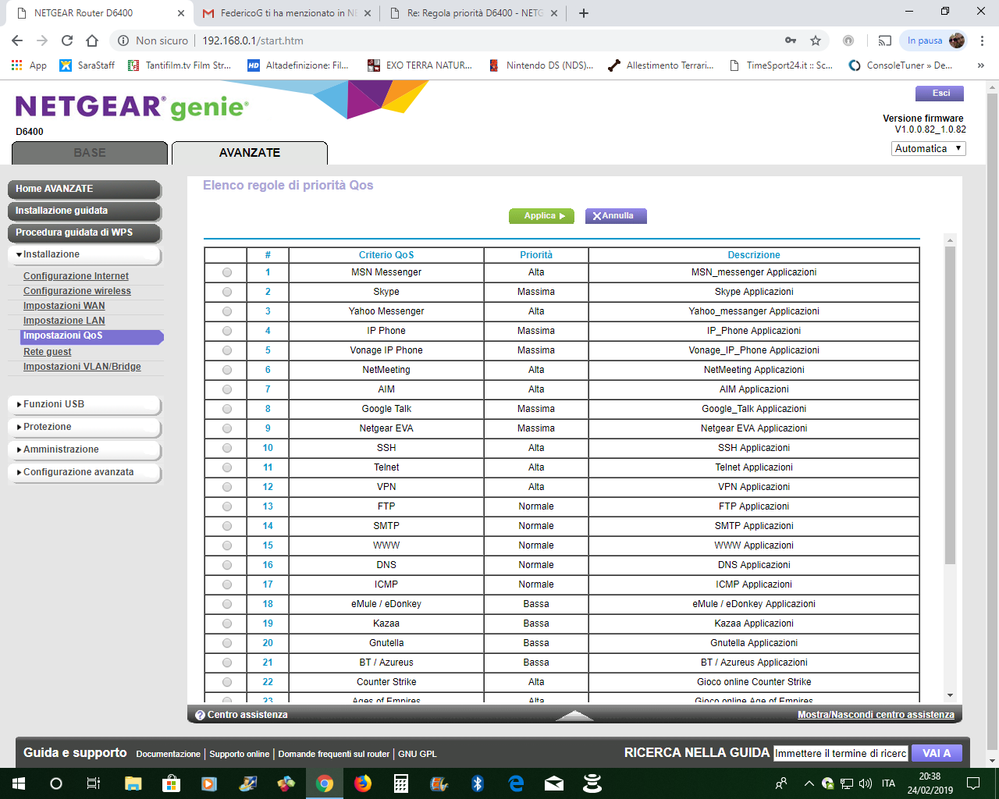Viewport: 999px width, 799px height.
Task: Select the eMule / eDonkey radio button
Action: (x=227, y=604)
